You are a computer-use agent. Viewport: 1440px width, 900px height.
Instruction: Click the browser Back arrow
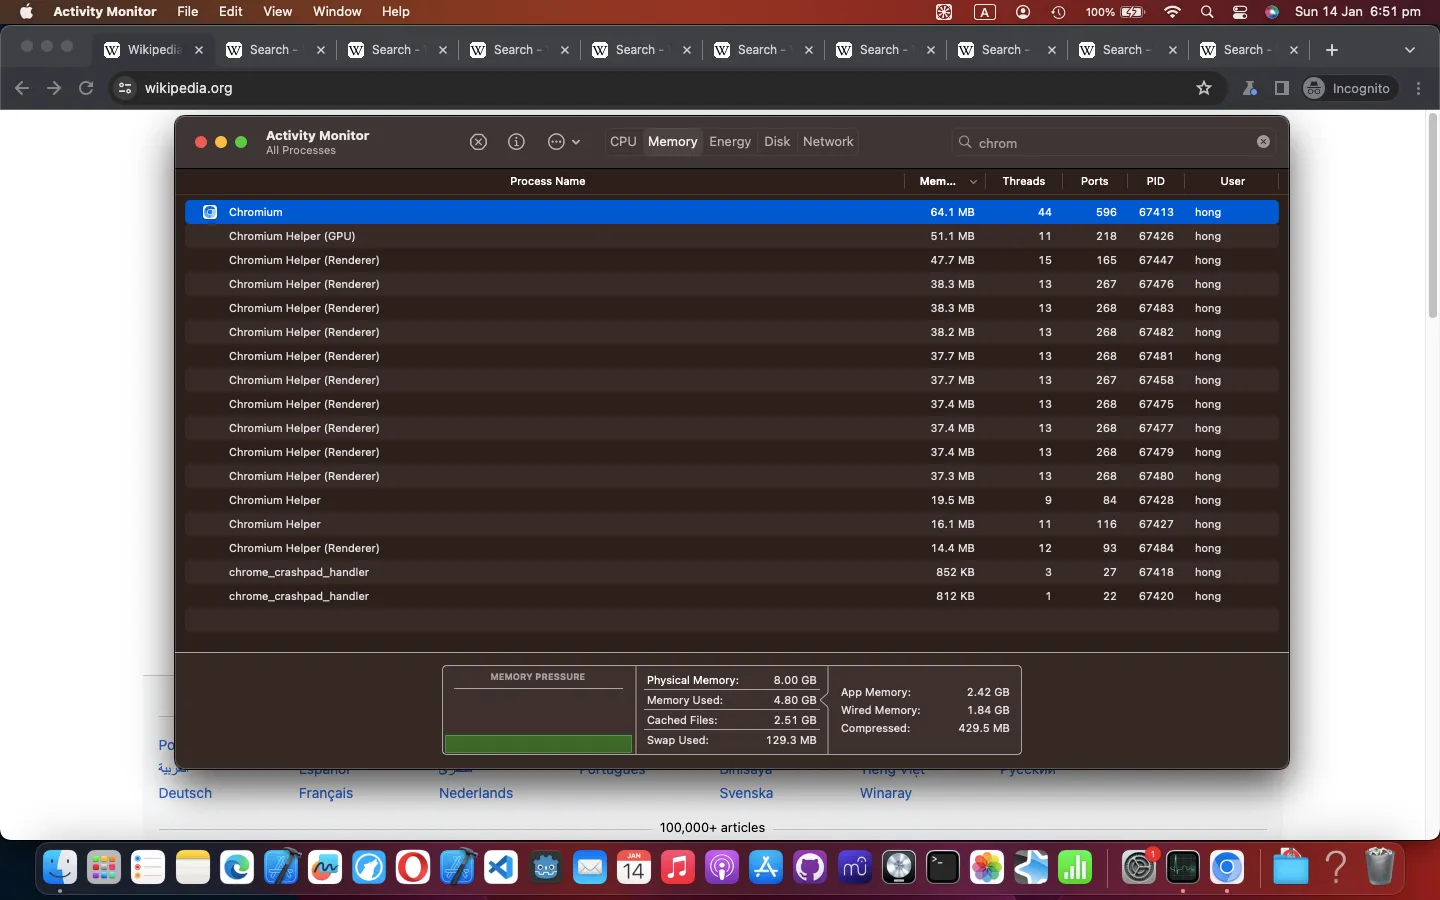[x=22, y=88]
